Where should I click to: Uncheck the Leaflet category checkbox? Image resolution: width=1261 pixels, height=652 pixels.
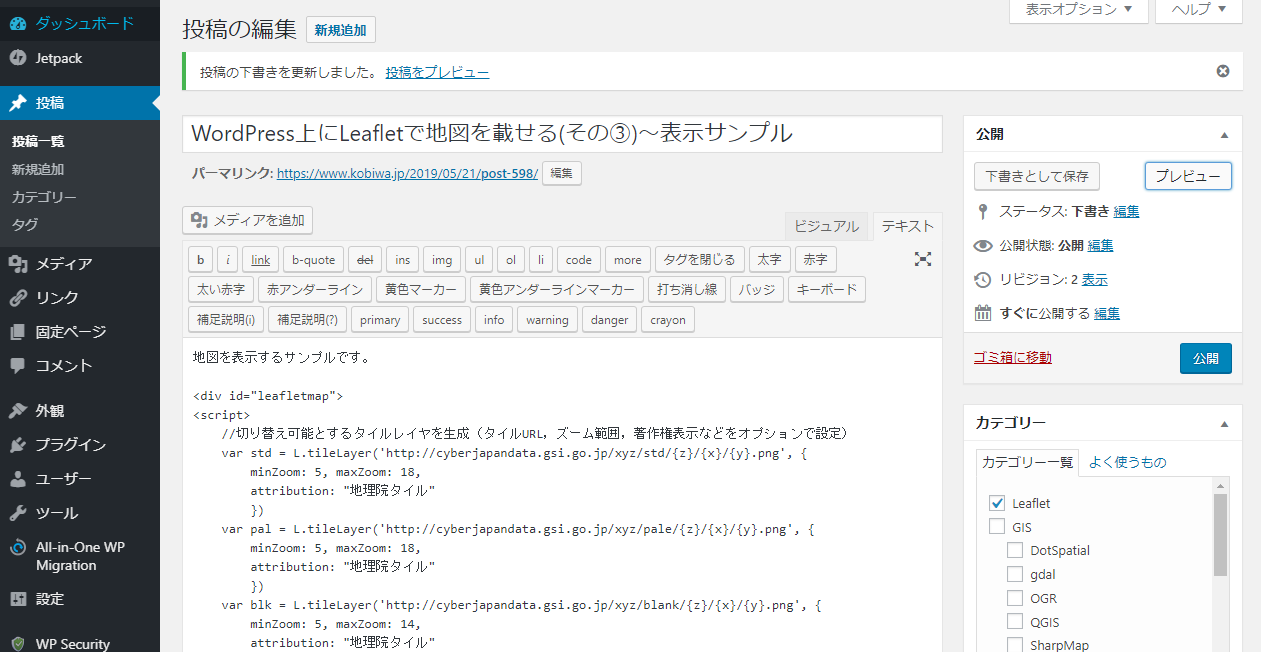997,503
